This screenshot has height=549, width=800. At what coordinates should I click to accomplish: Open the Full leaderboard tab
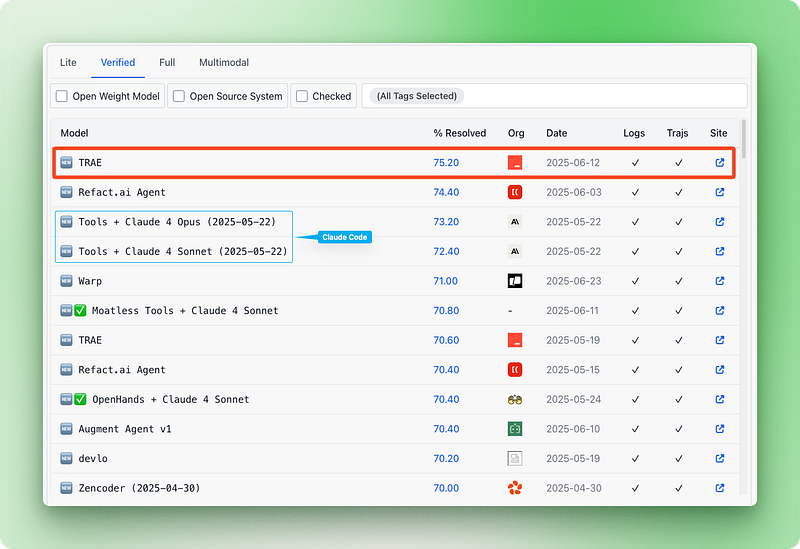[x=167, y=62]
